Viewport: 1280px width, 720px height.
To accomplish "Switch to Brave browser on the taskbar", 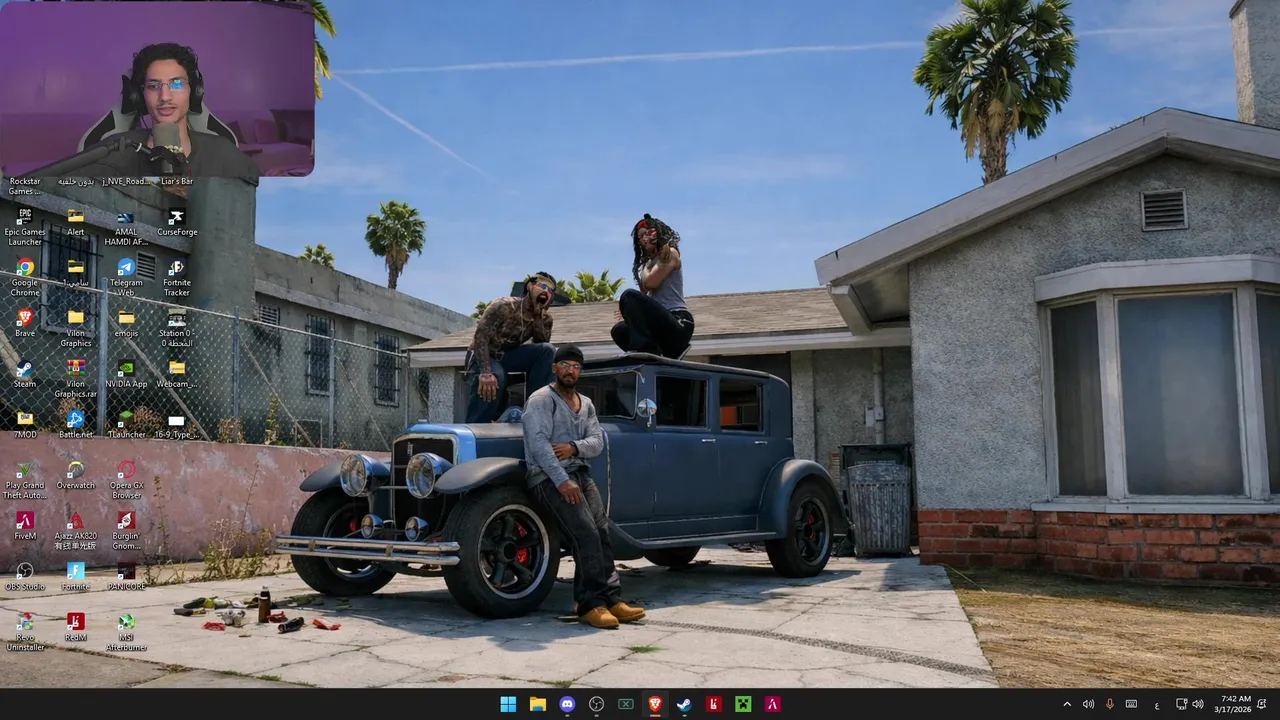I will pyautogui.click(x=655, y=704).
